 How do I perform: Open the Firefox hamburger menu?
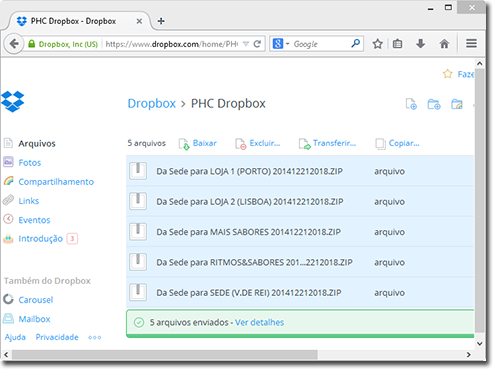tap(471, 44)
